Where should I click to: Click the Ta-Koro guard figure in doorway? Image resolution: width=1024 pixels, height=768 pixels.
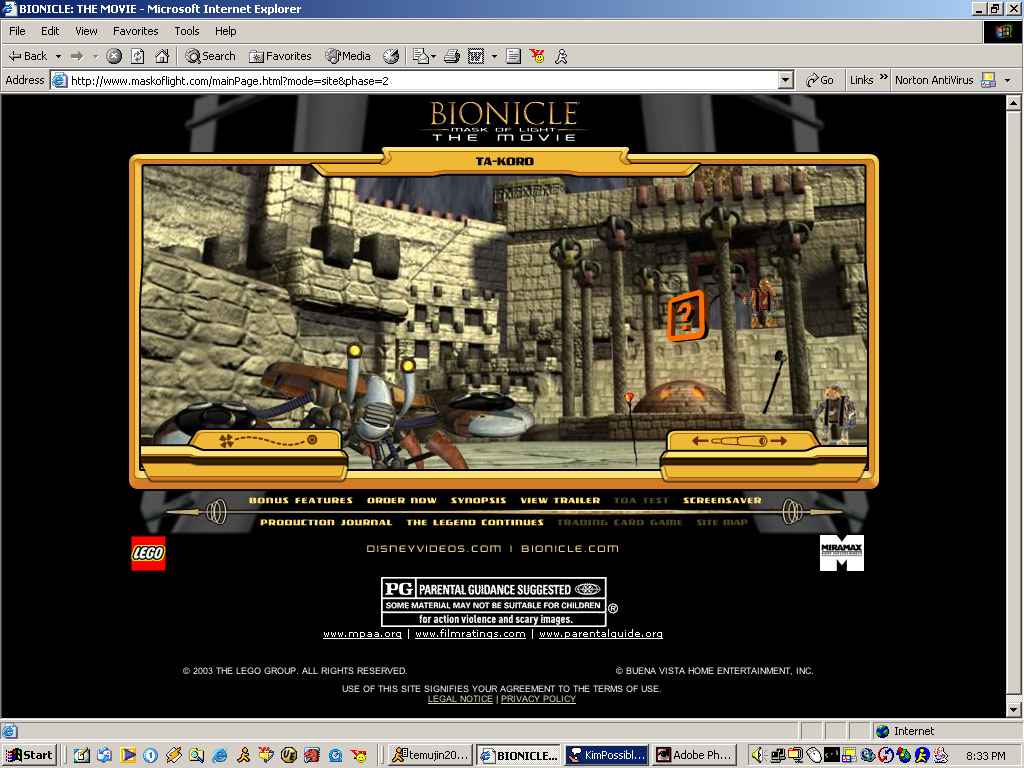[x=761, y=302]
